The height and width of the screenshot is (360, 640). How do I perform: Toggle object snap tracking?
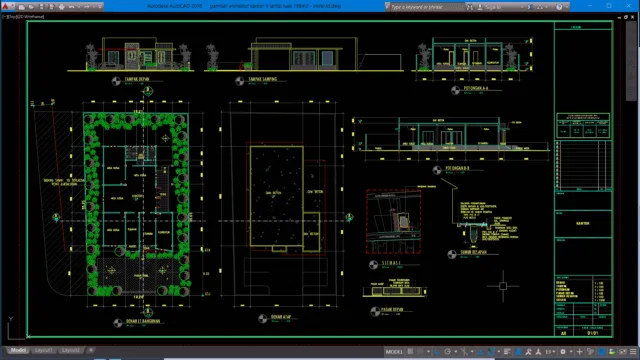[x=481, y=351]
